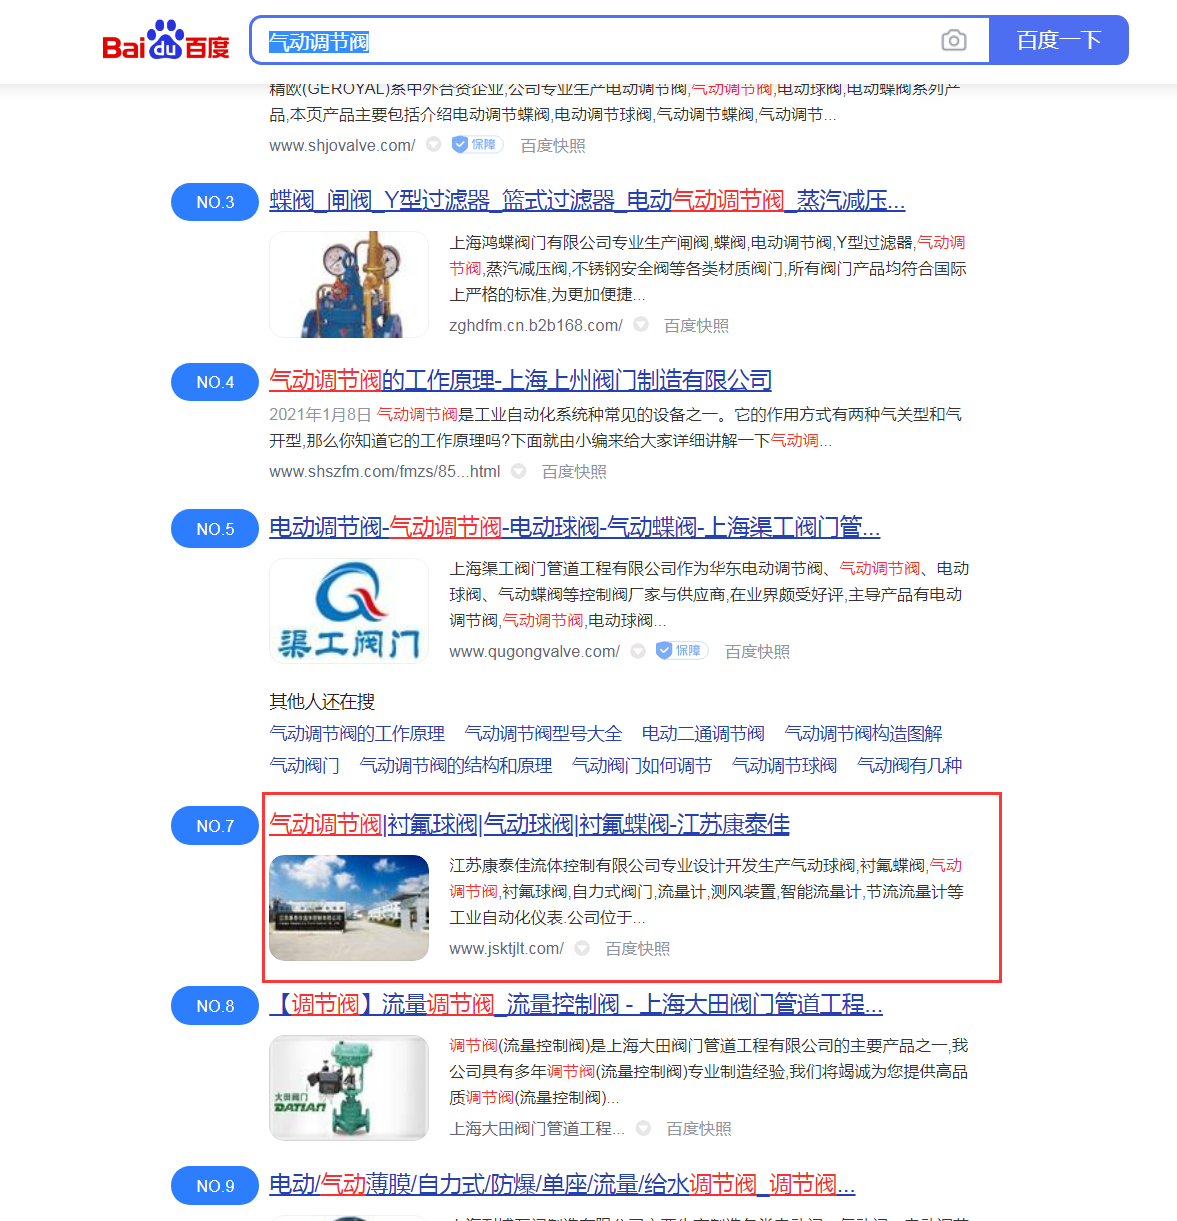Screen dimensions: 1177x1221
Task: Select related search 气动阀门
Action: pyautogui.click(x=304, y=765)
